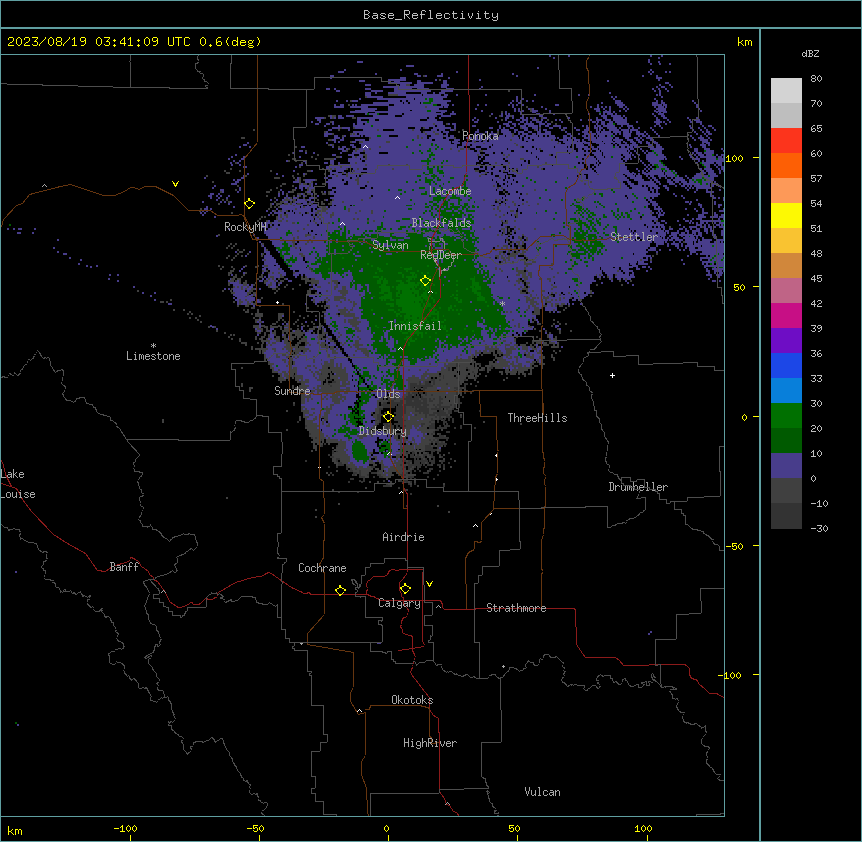The image size is (862, 842).
Task: Select the yellow diamond marker beside Olds
Action: (x=388, y=417)
